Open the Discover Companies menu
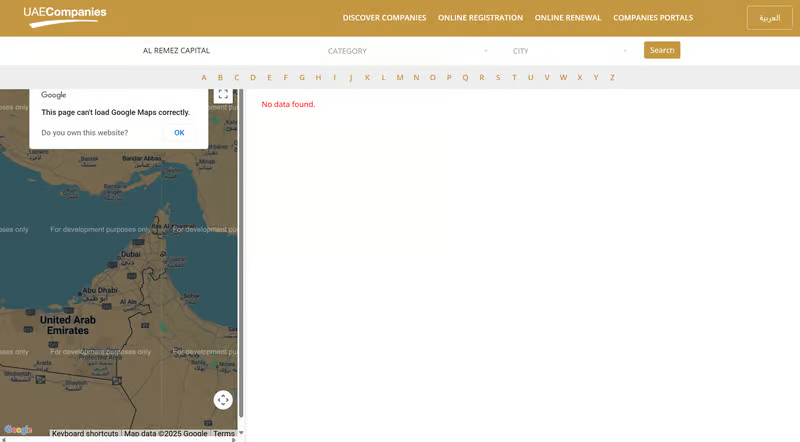 tap(384, 18)
